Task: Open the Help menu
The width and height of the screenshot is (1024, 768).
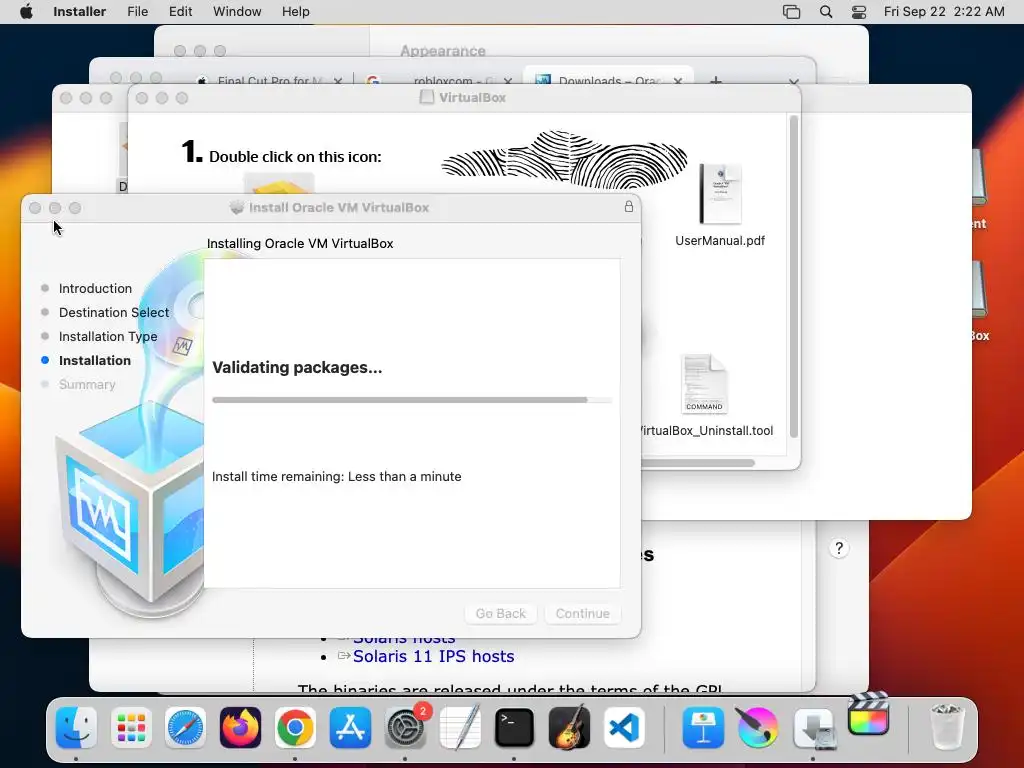Action: pos(295,12)
